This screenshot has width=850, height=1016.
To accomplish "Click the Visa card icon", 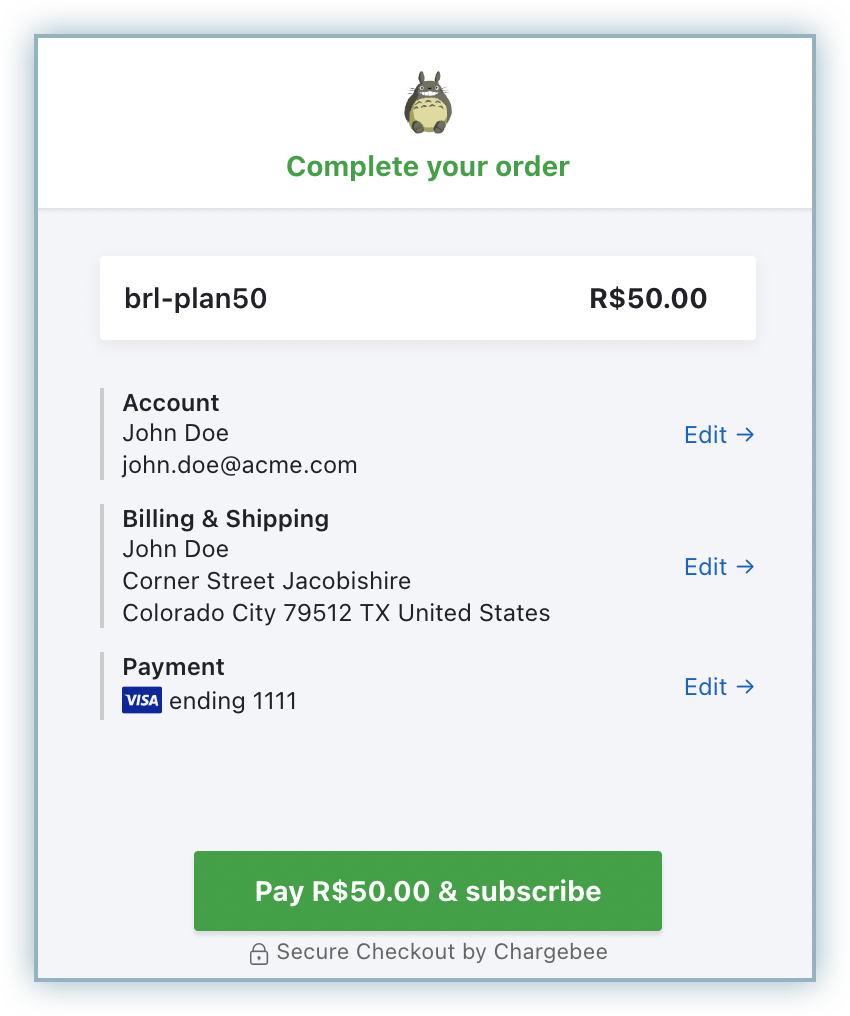I will pyautogui.click(x=141, y=700).
